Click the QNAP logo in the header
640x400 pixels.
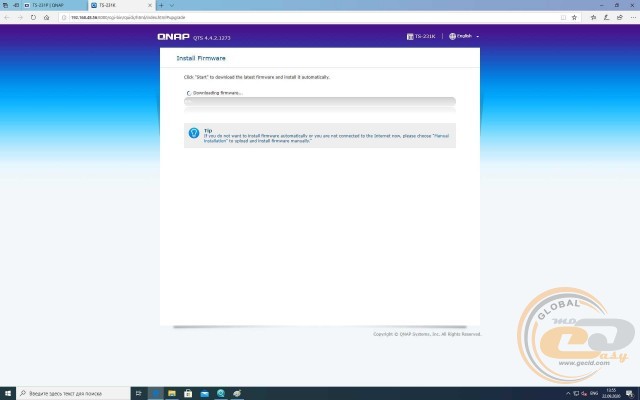173,37
